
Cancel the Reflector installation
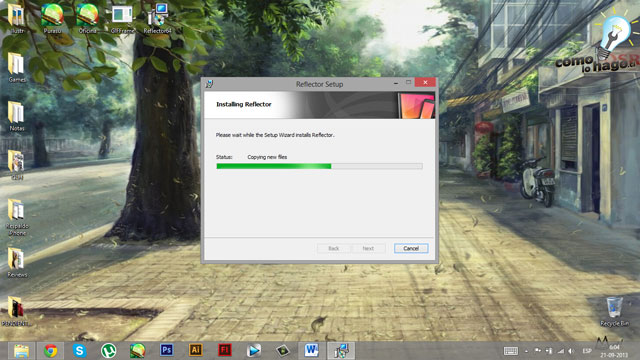(411, 248)
